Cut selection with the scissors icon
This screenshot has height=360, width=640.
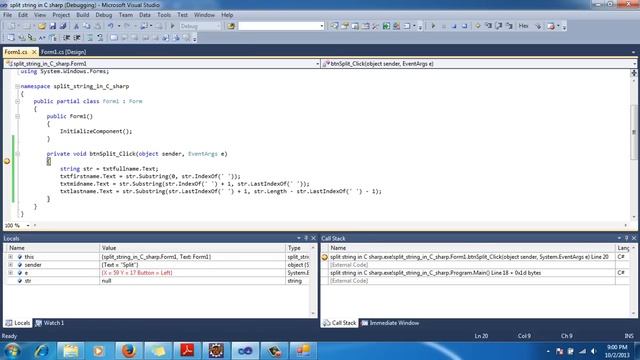click(x=76, y=26)
